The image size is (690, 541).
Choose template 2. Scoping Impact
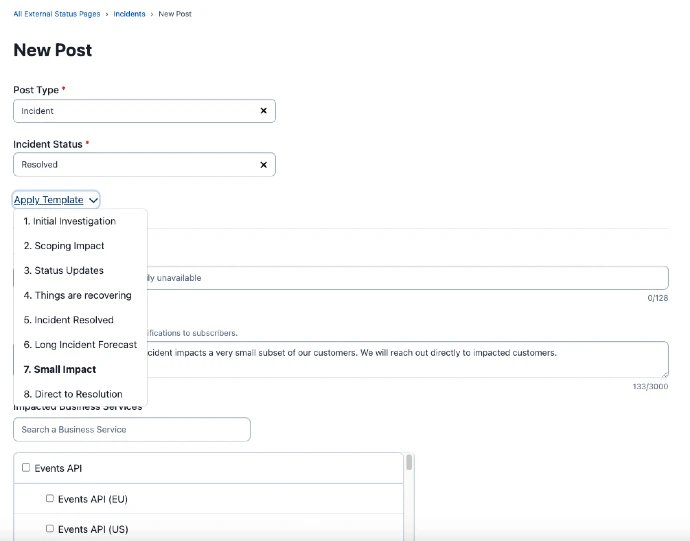pyautogui.click(x=81, y=246)
